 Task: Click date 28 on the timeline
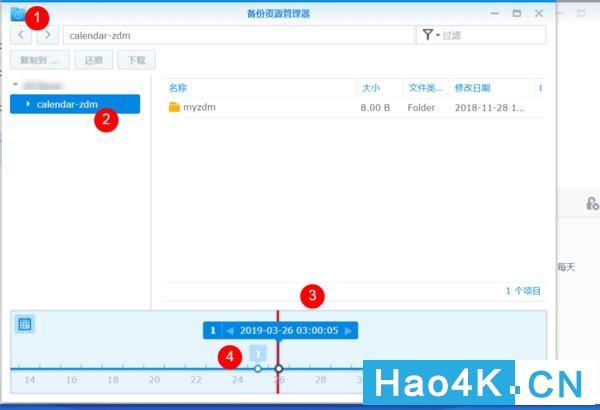320,380
